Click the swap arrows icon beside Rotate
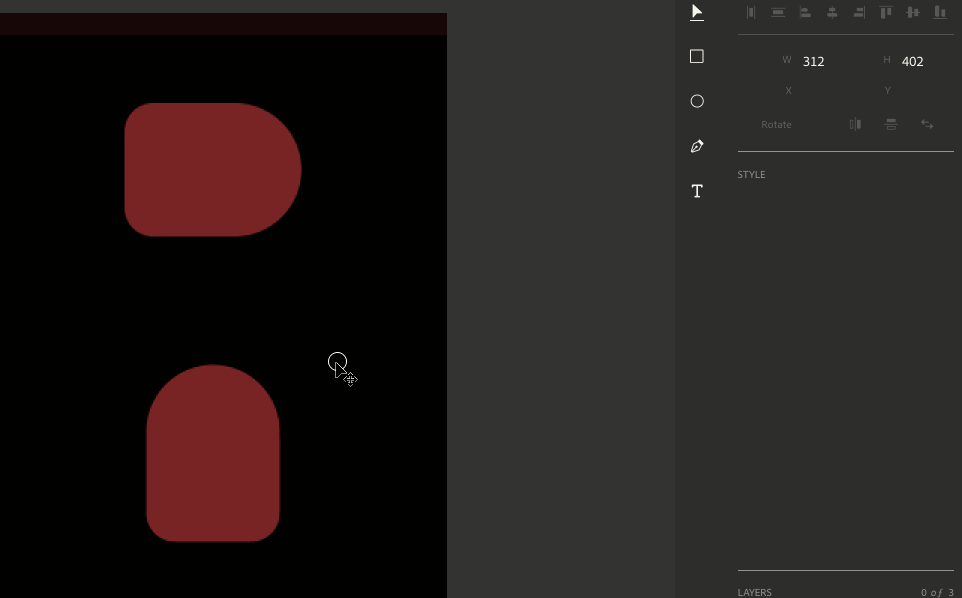Screen dimensions: 962x598 coord(927,125)
